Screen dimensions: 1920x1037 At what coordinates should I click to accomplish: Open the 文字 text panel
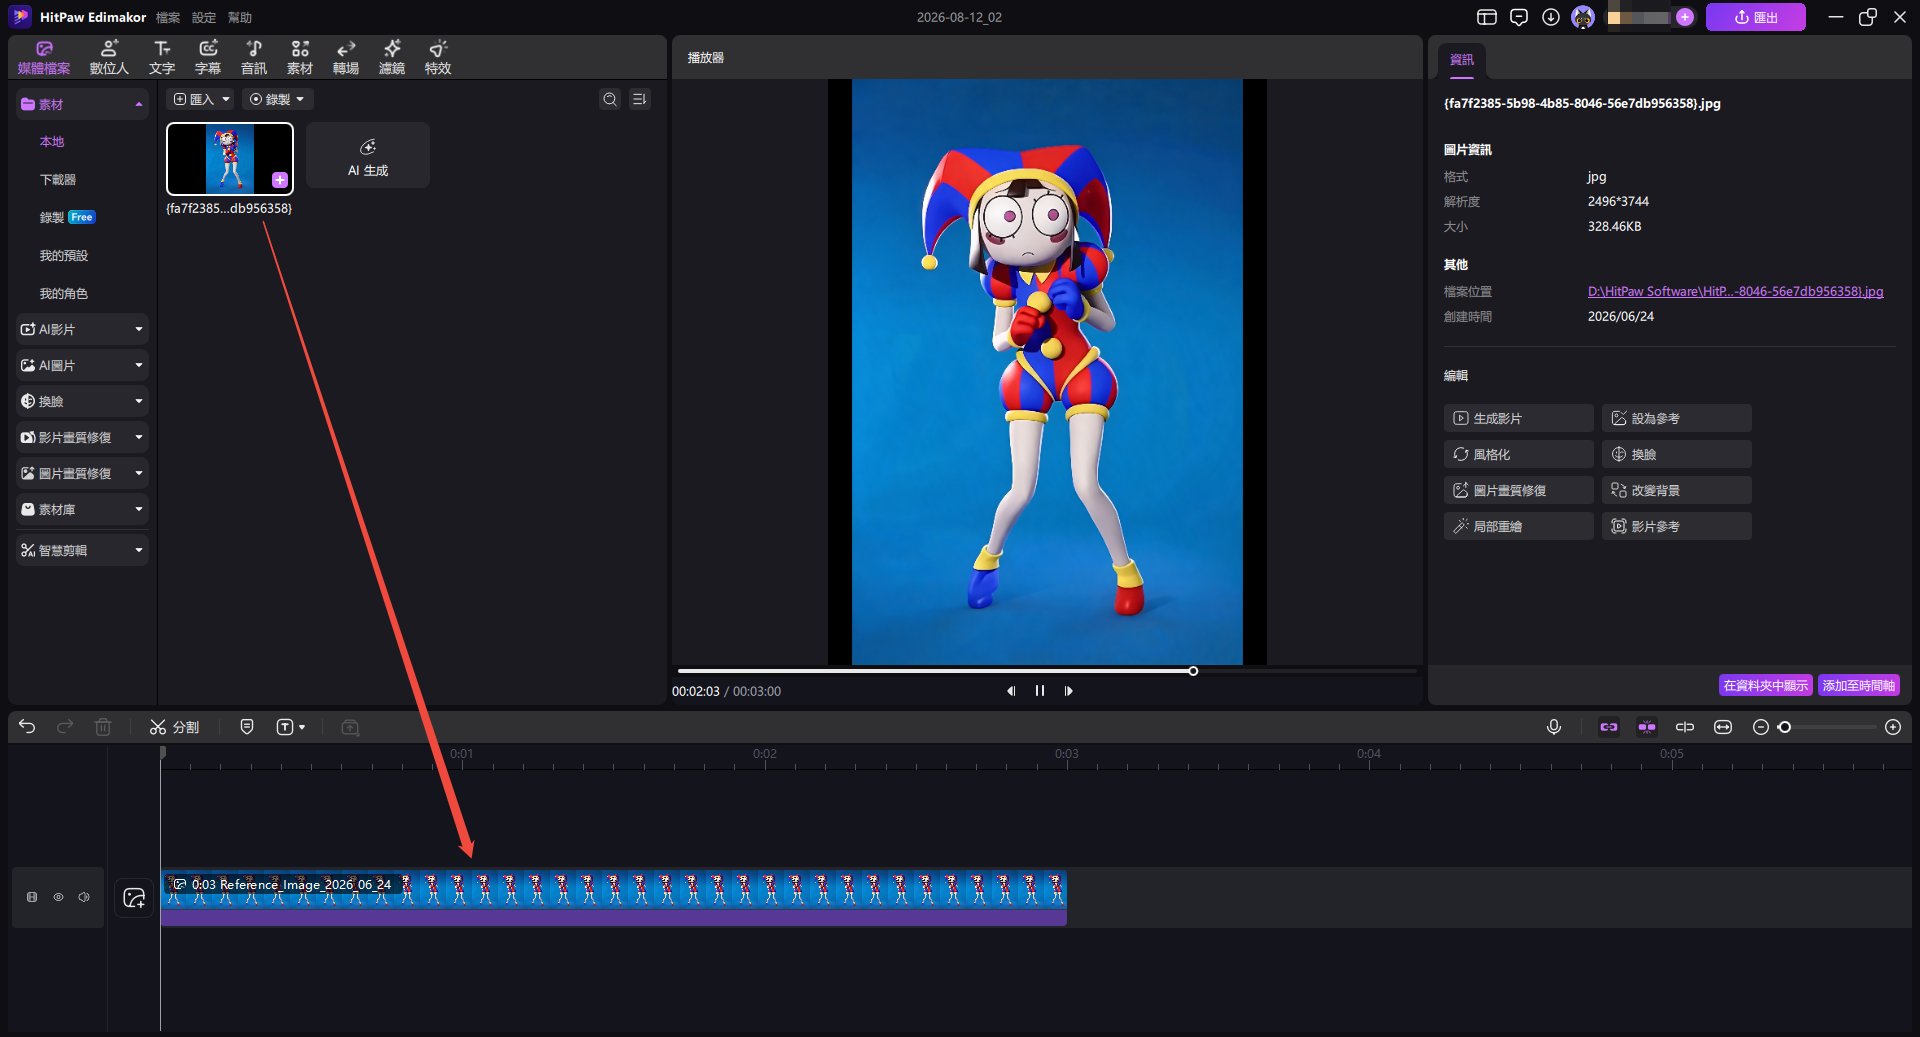tap(162, 57)
